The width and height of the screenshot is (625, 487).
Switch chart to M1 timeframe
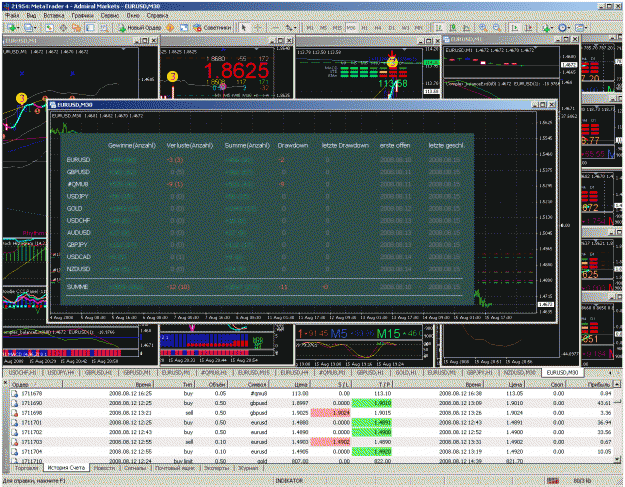310,28
